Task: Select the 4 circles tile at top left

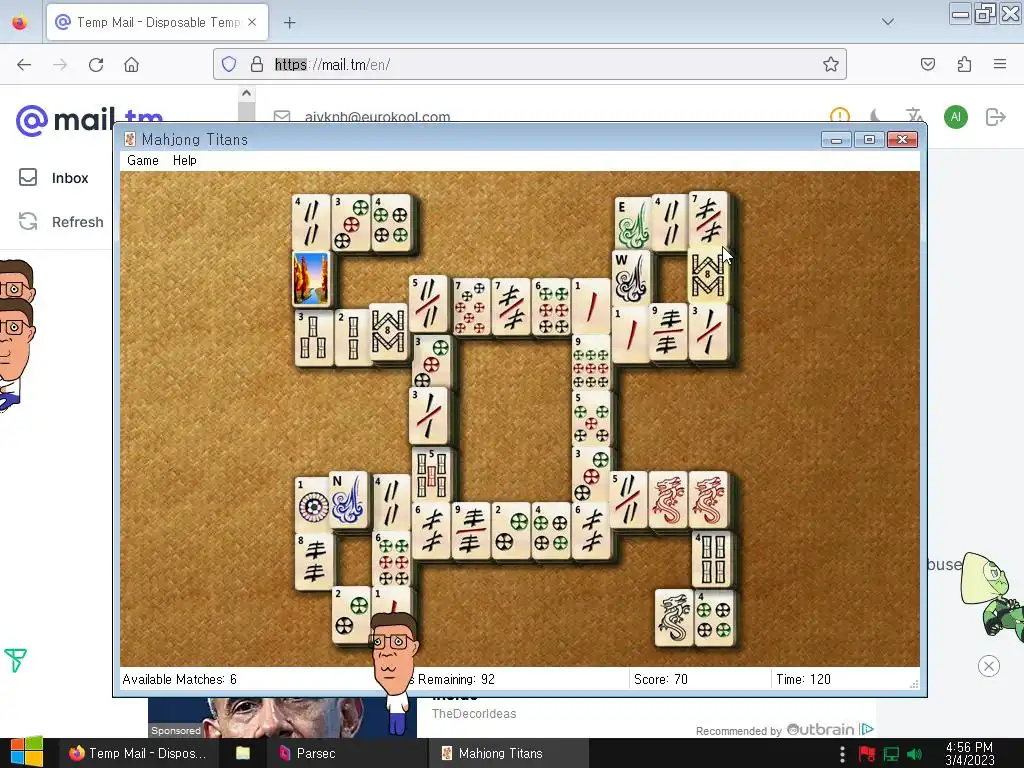Action: coord(391,222)
